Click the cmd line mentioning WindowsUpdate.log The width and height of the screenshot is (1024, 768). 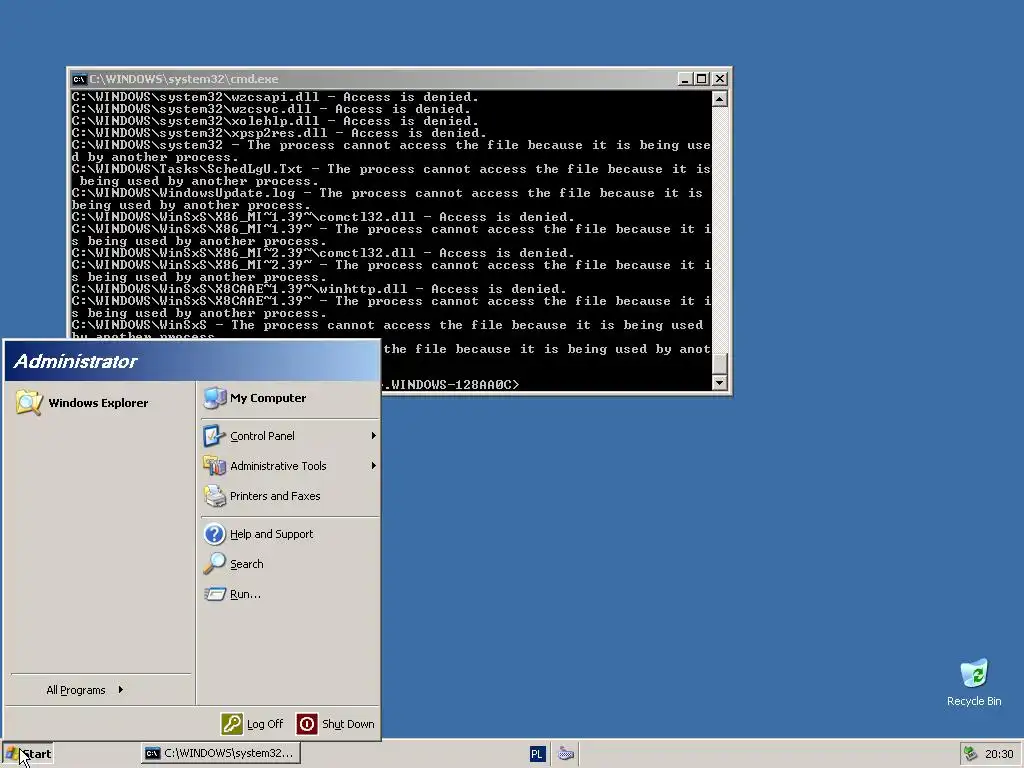point(387,193)
